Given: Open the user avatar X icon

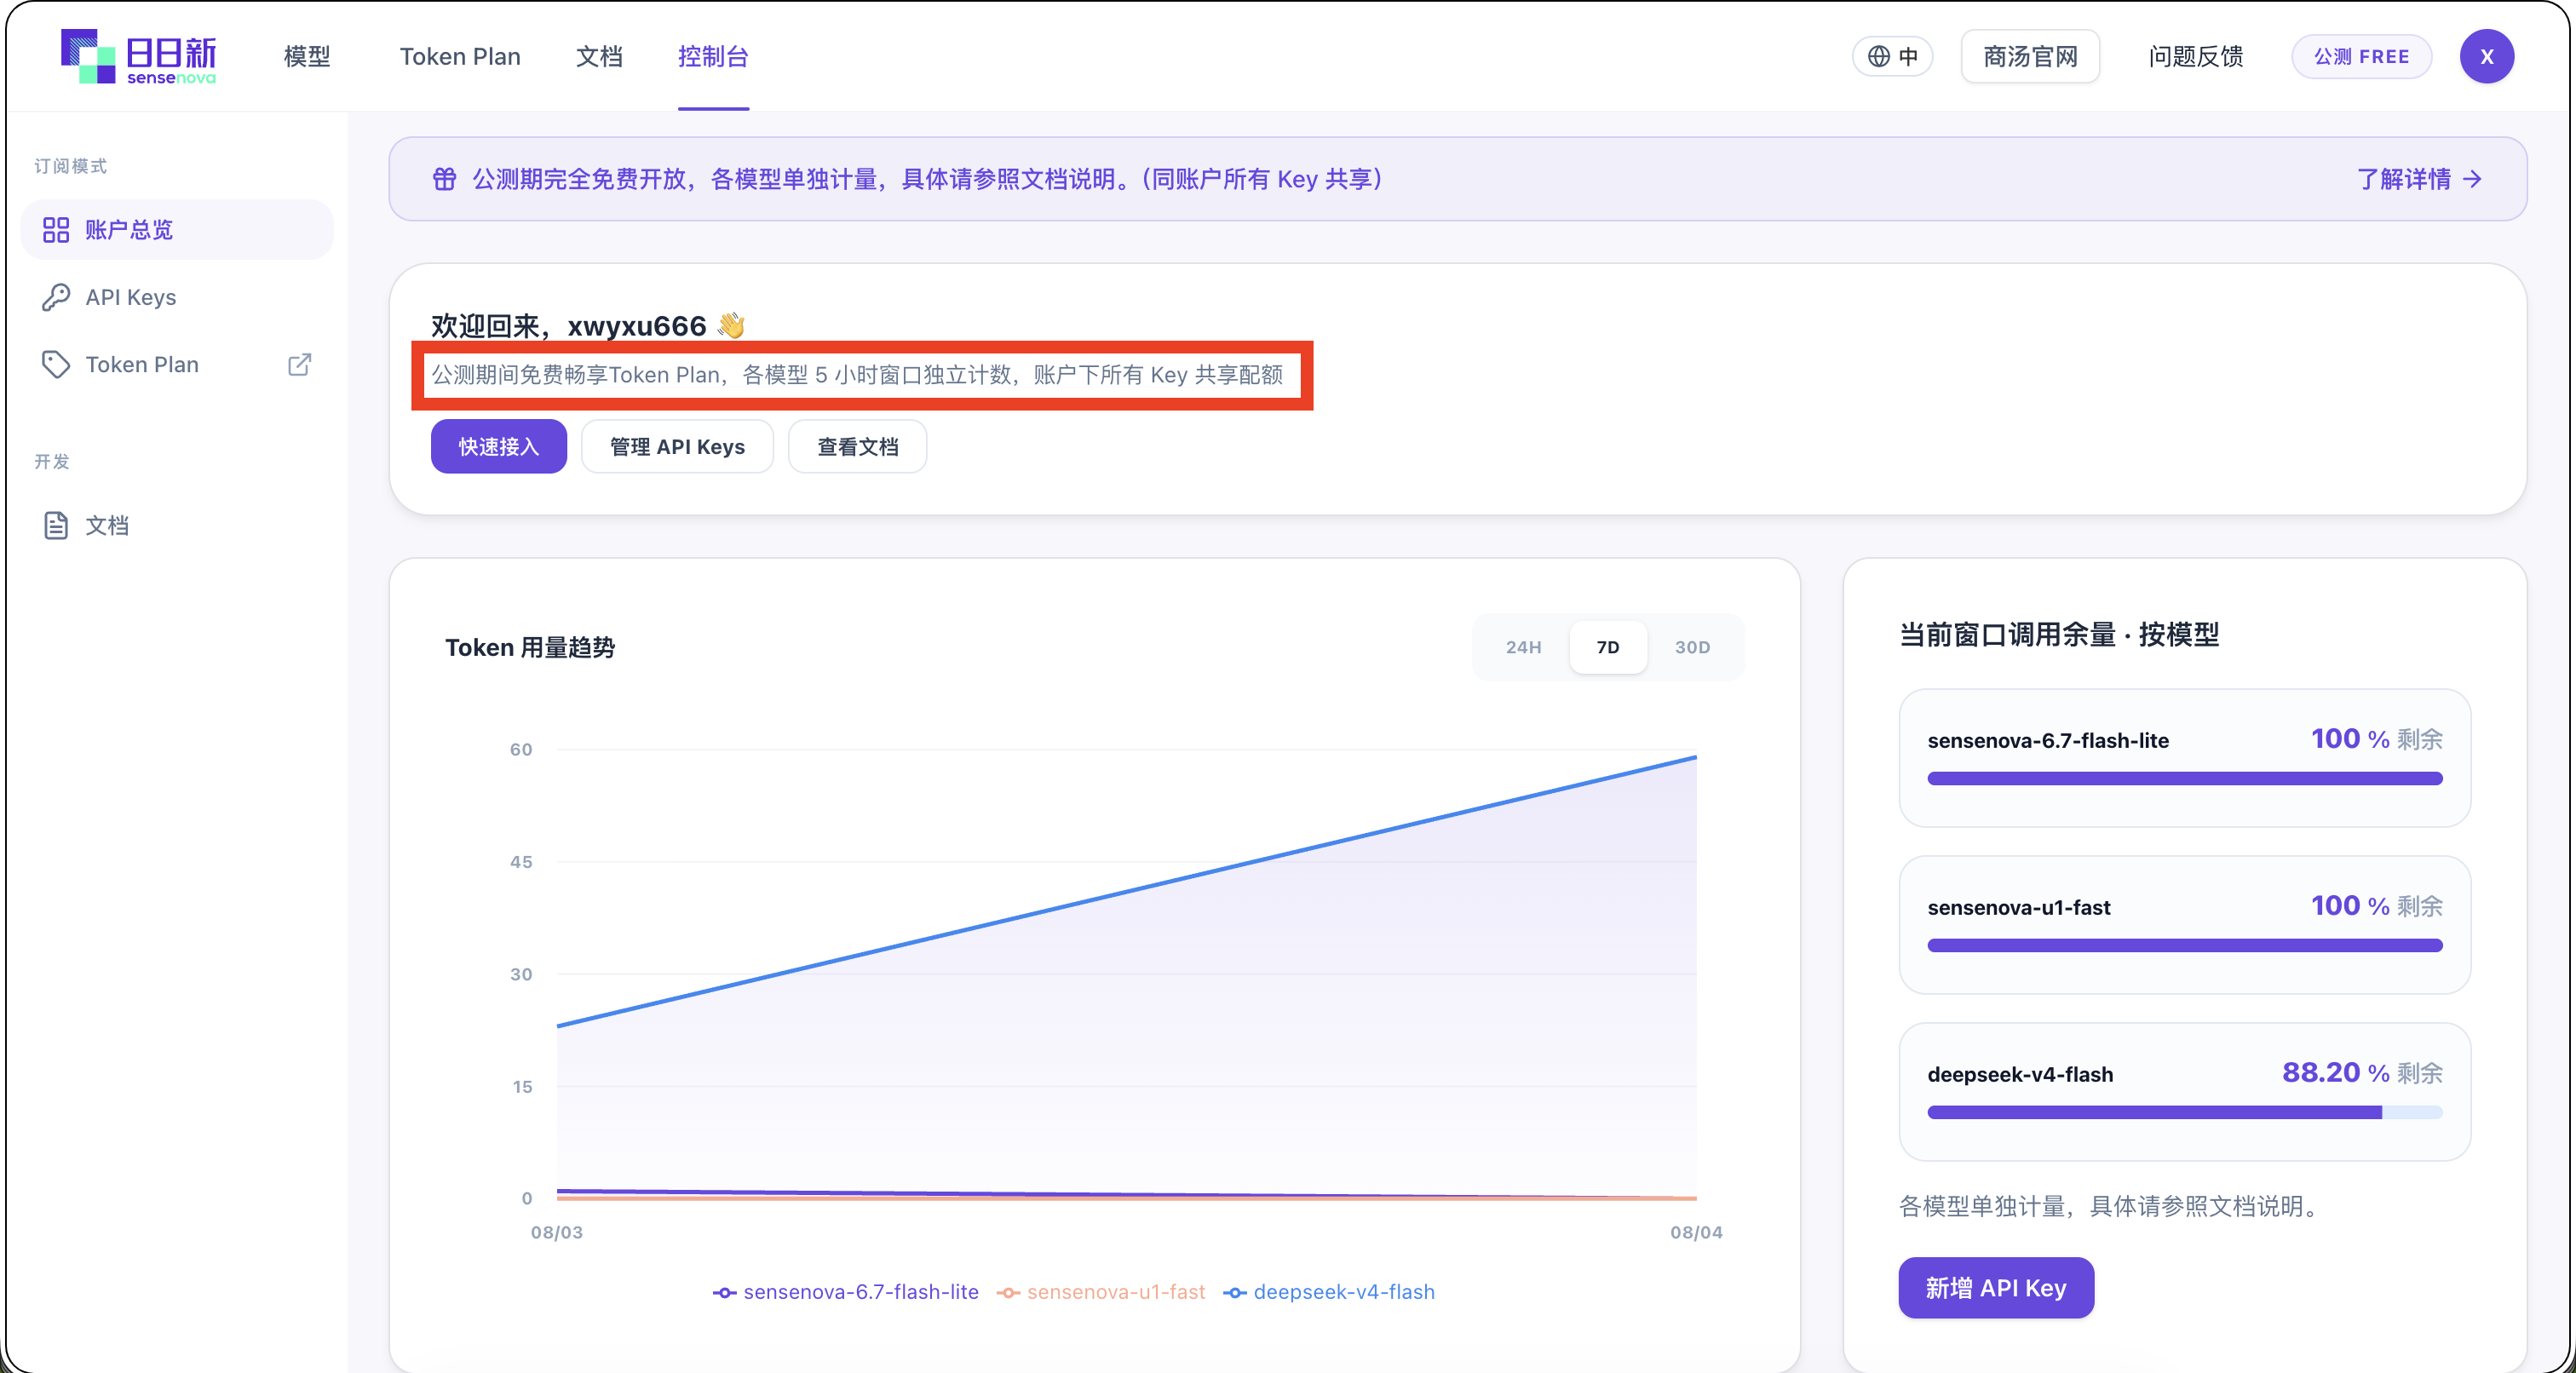Looking at the screenshot, I should pyautogui.click(x=2486, y=56).
